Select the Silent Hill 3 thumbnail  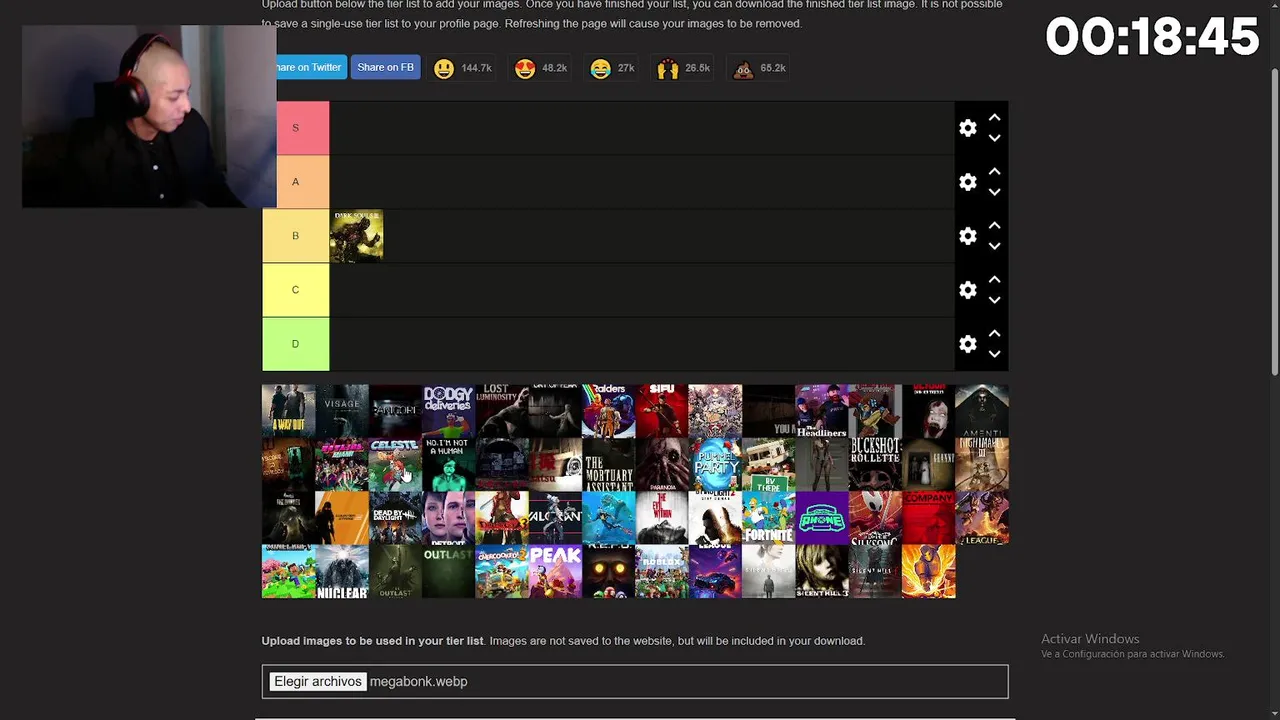point(822,571)
